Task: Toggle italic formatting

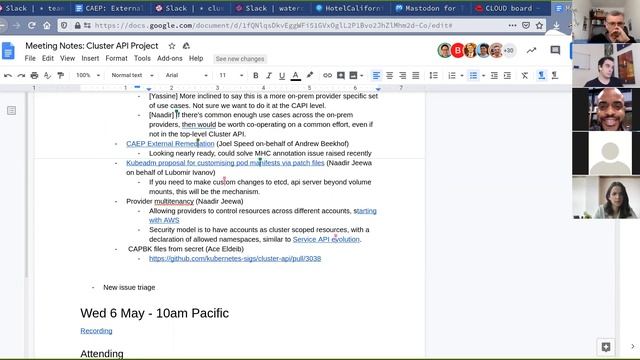Action: pos(269,76)
